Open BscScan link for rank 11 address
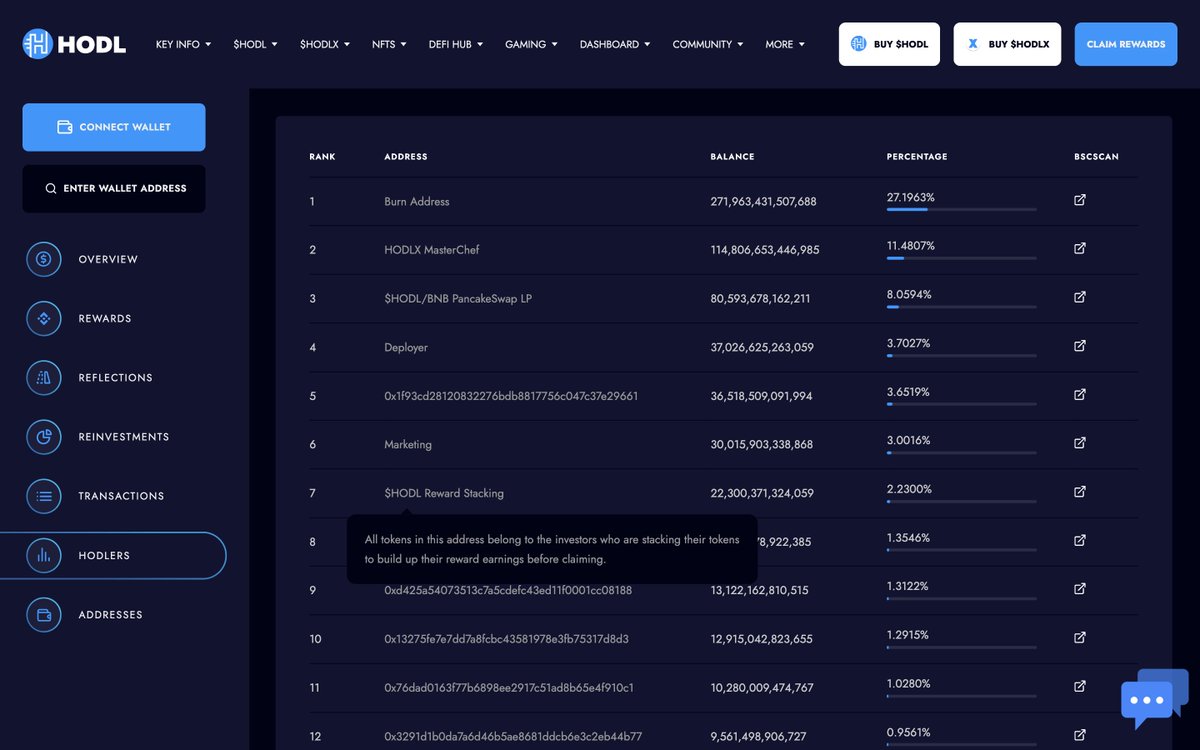 [x=1080, y=686]
